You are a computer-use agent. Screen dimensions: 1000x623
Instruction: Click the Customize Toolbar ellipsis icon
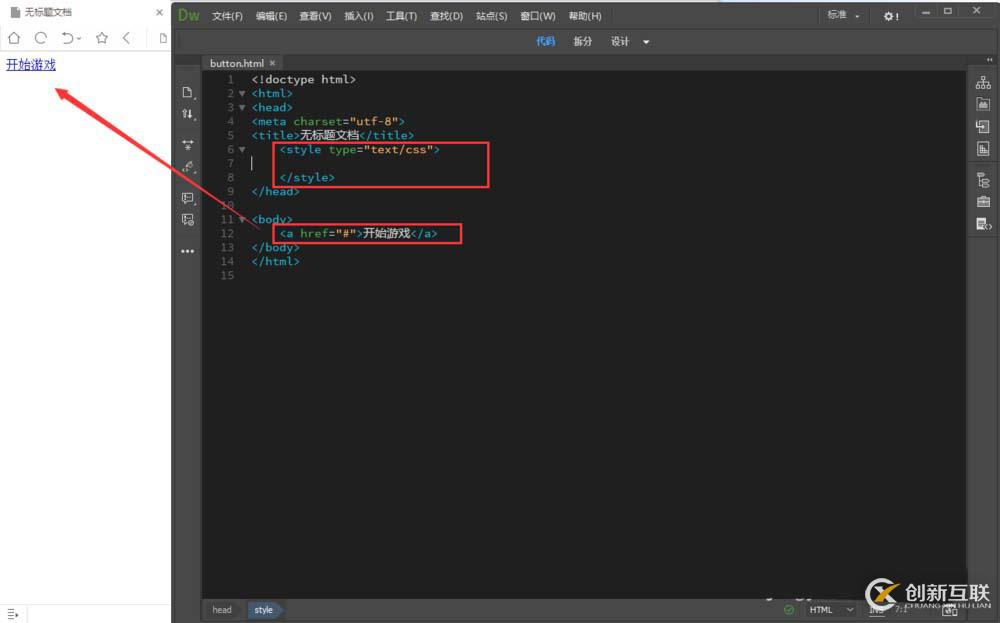pyautogui.click(x=187, y=251)
